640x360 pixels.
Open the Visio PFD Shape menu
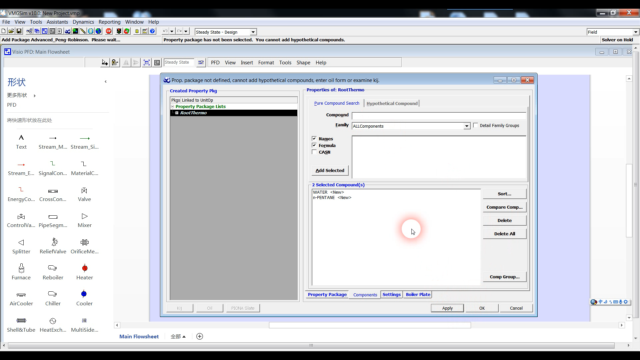coord(303,62)
